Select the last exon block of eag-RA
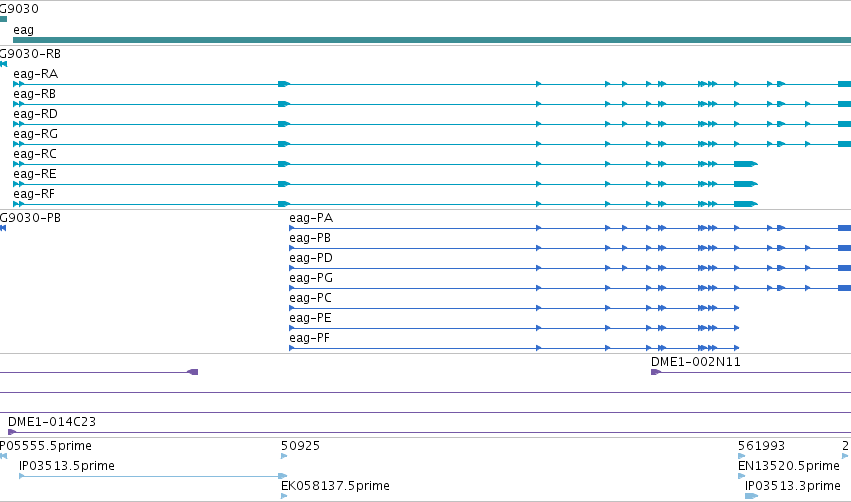This screenshot has height=502, width=851. coord(844,84)
